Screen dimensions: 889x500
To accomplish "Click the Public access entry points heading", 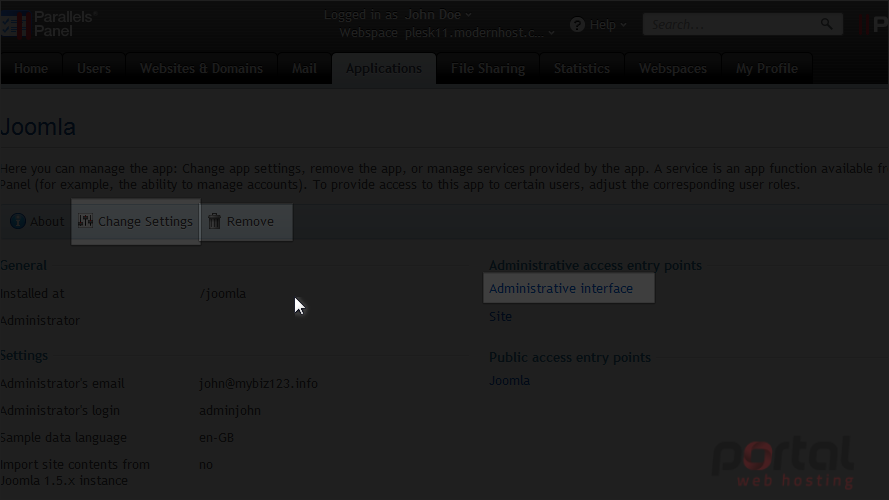I will pyautogui.click(x=570, y=358).
